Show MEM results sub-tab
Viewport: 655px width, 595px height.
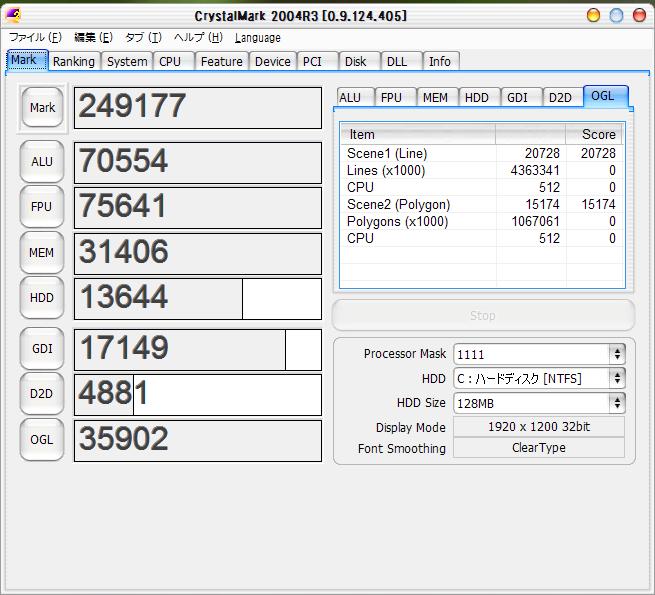coord(437,97)
